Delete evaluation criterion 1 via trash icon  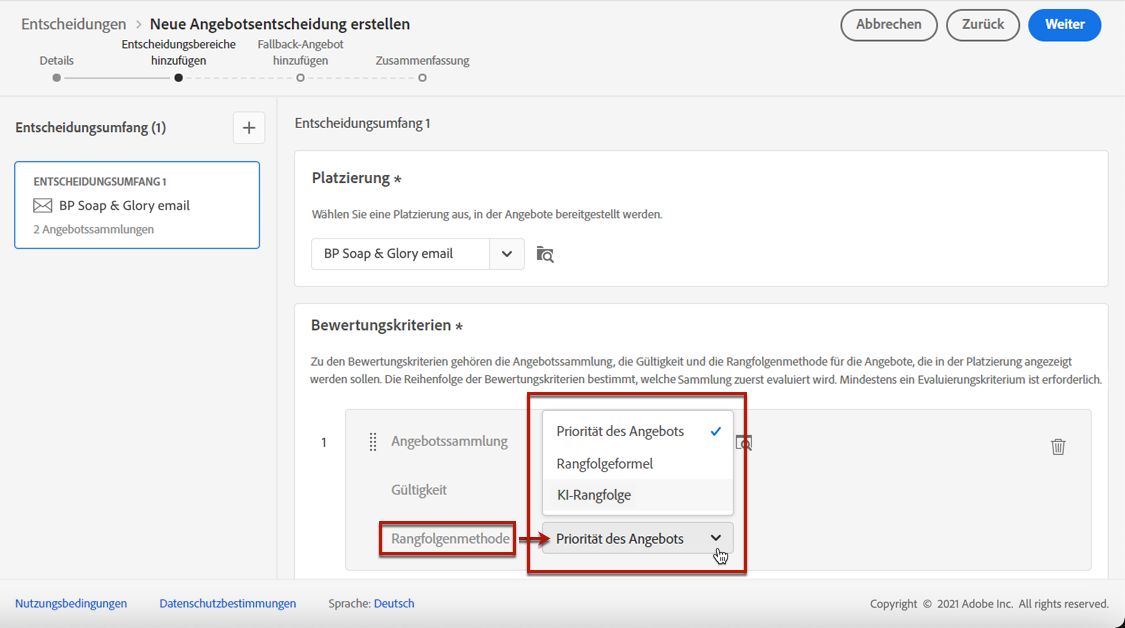pyautogui.click(x=1058, y=446)
